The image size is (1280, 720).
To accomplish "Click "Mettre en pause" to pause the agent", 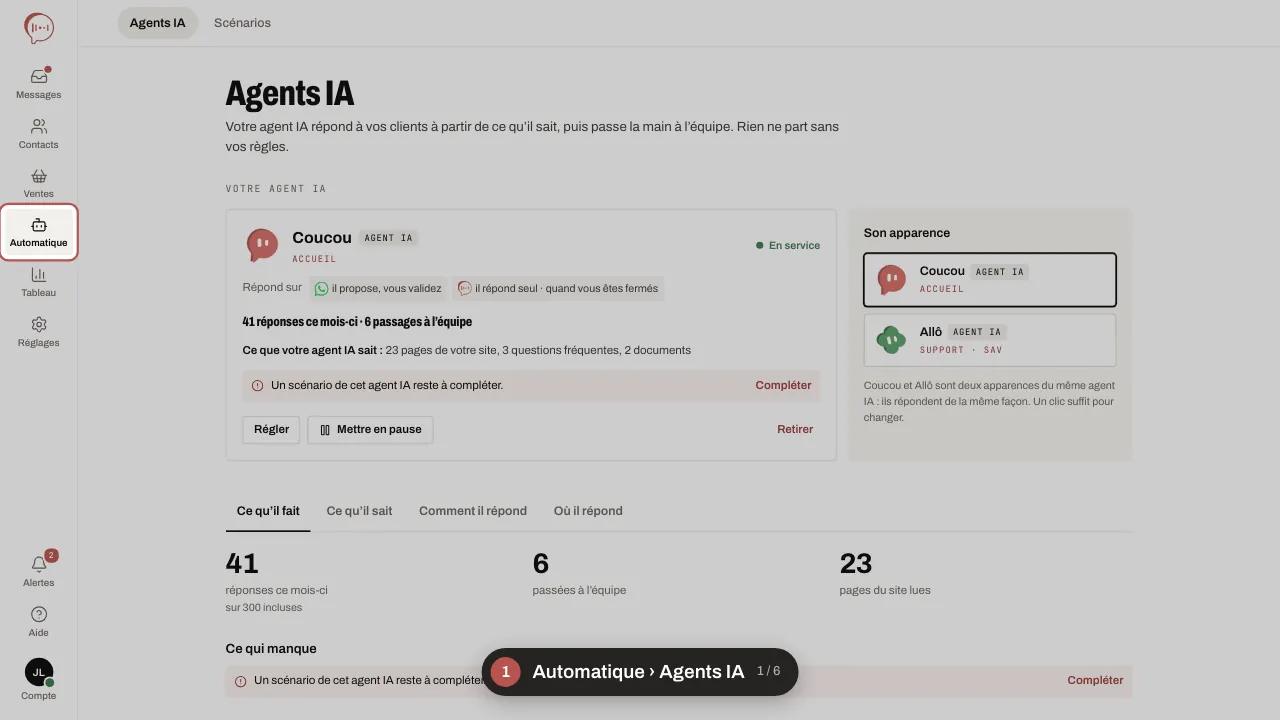I will coord(370,430).
